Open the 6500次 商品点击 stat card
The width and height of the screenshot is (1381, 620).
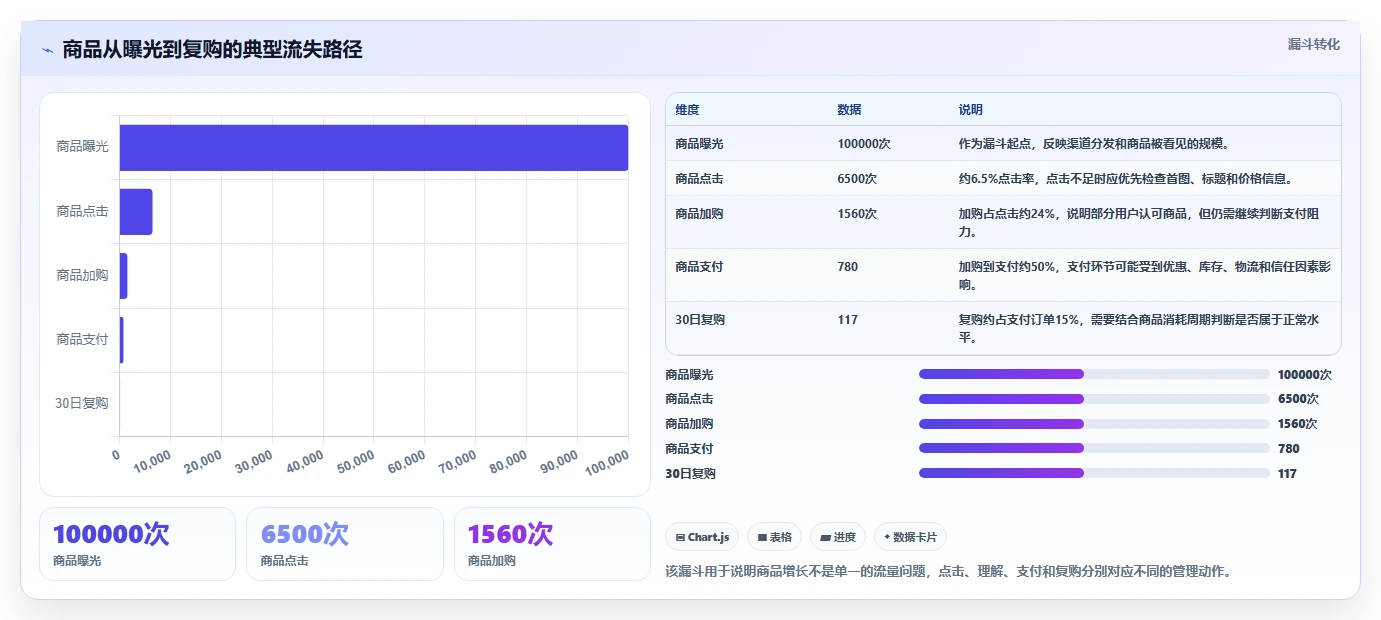[344, 544]
